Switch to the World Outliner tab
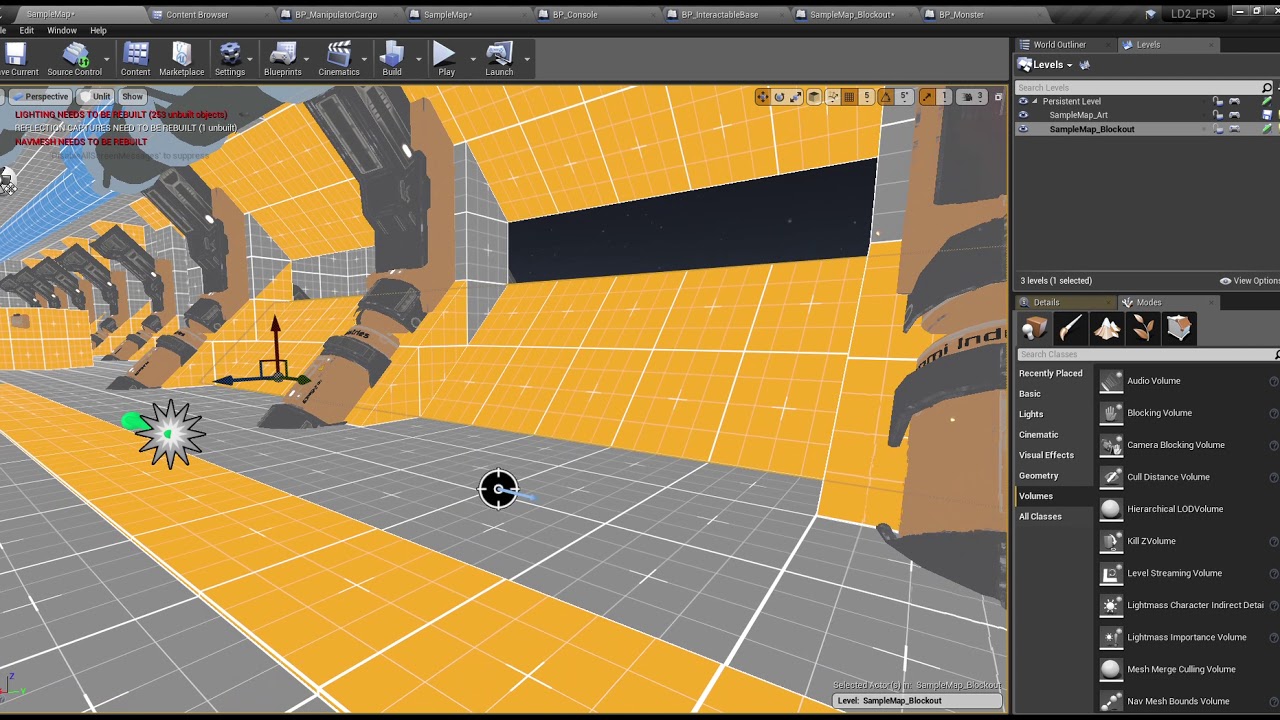Screen dimensions: 1280x720 pos(1059,45)
